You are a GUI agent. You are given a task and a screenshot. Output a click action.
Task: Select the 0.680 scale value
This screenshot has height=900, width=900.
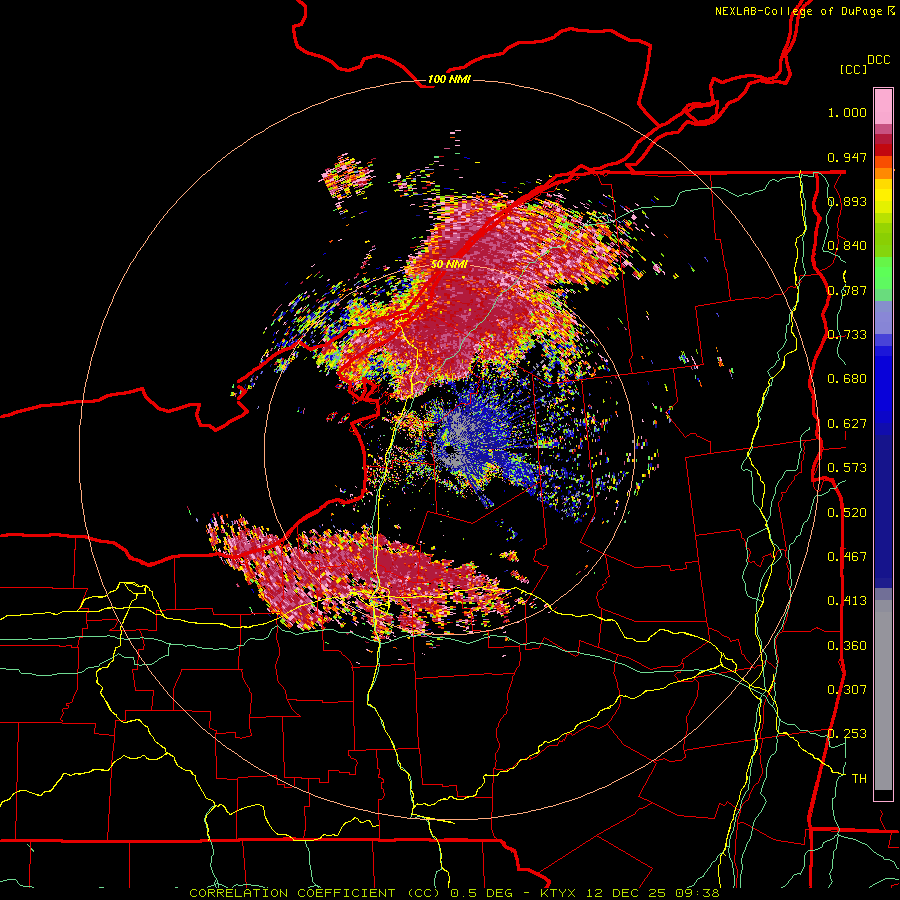pyautogui.click(x=847, y=379)
